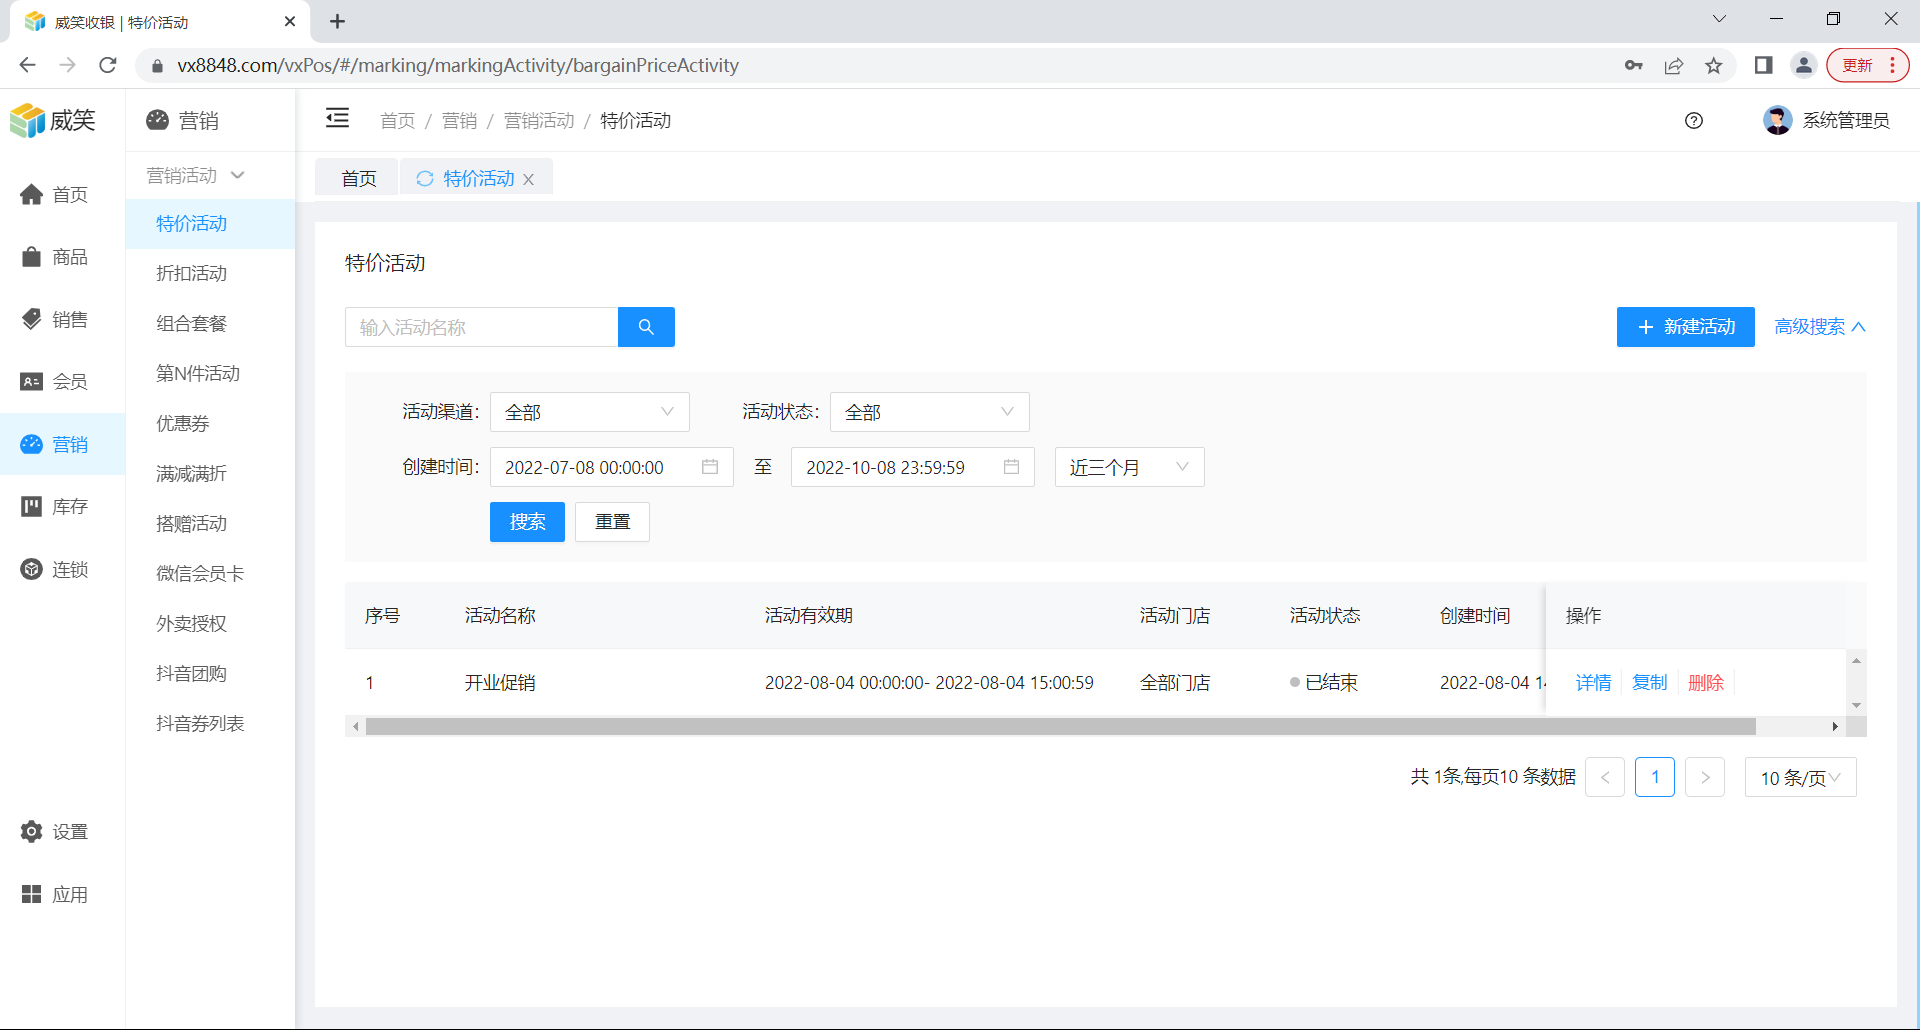1920x1030 pixels.
Task: Collapse the sidebar with the hamburger icon
Action: [x=337, y=119]
